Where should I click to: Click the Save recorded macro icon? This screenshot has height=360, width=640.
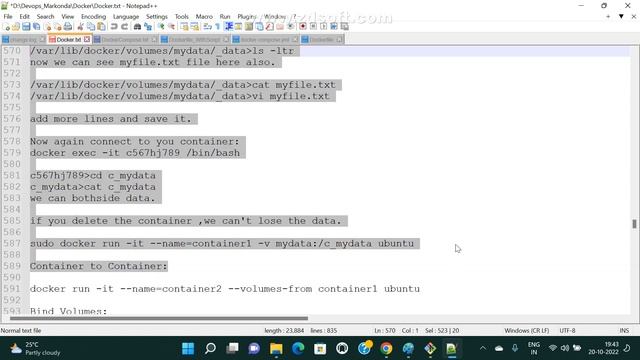tap(344, 27)
